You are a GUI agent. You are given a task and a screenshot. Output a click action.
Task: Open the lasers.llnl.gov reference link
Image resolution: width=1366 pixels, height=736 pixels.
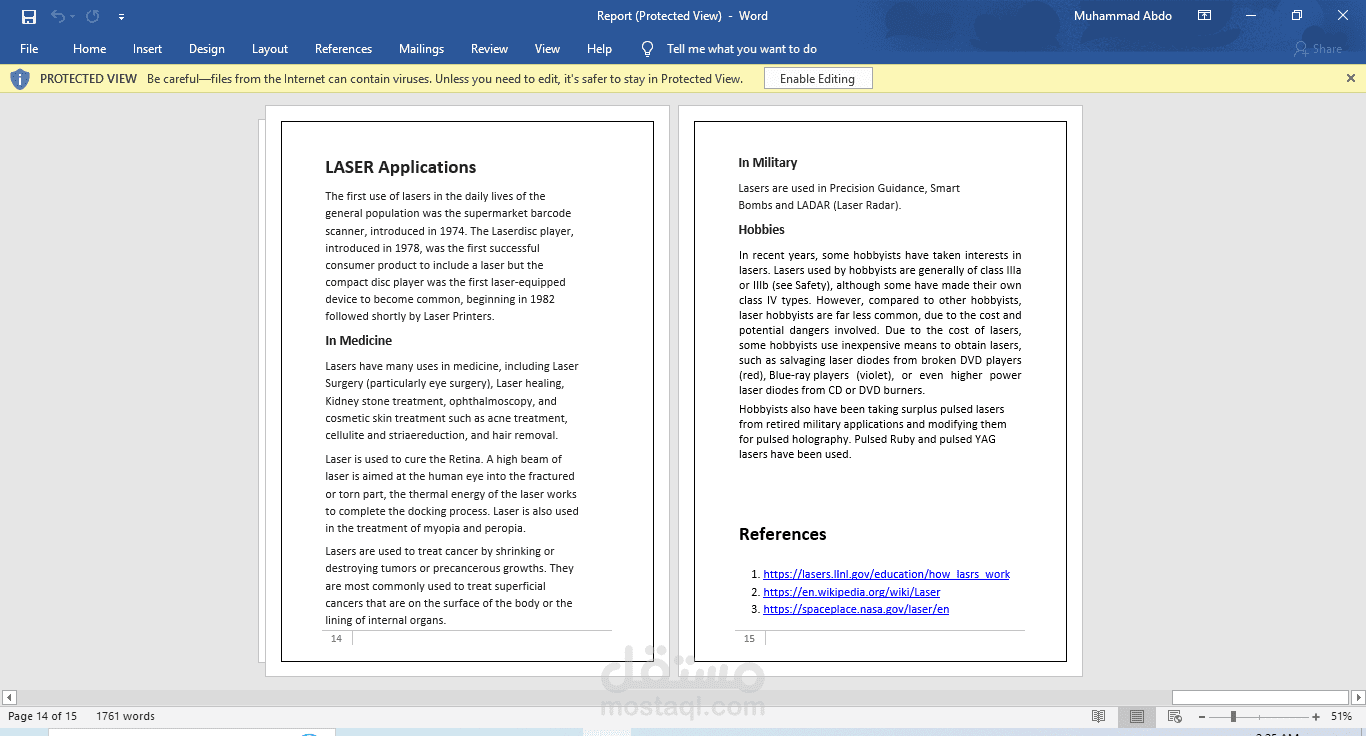pos(886,574)
